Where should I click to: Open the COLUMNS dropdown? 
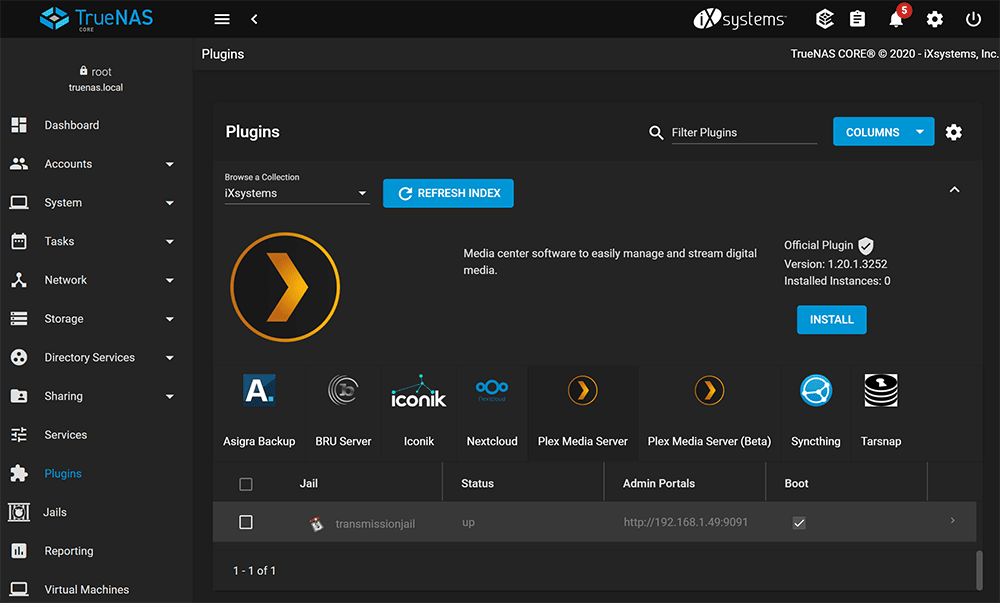(x=883, y=132)
